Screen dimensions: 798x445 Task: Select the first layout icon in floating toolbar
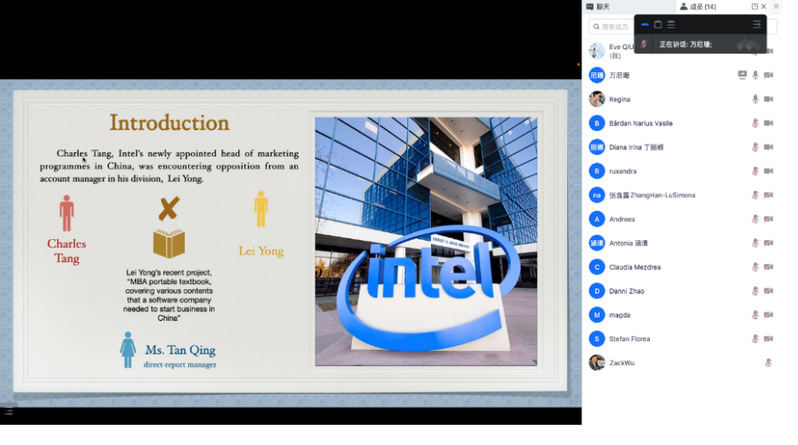645,24
